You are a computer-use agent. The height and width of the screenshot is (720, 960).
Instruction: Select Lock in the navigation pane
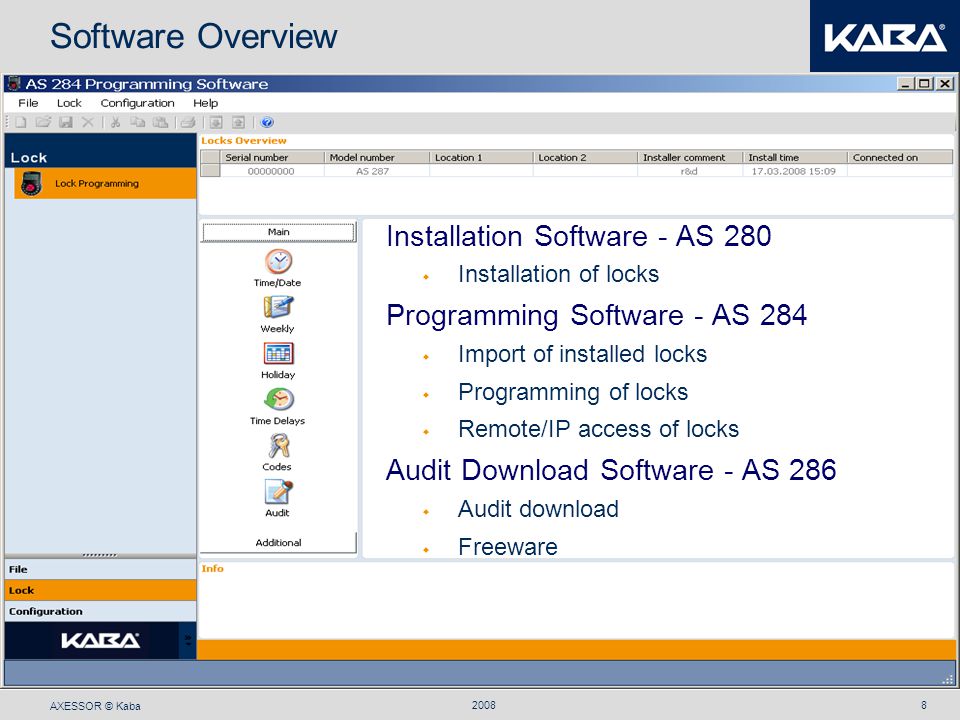tap(100, 590)
